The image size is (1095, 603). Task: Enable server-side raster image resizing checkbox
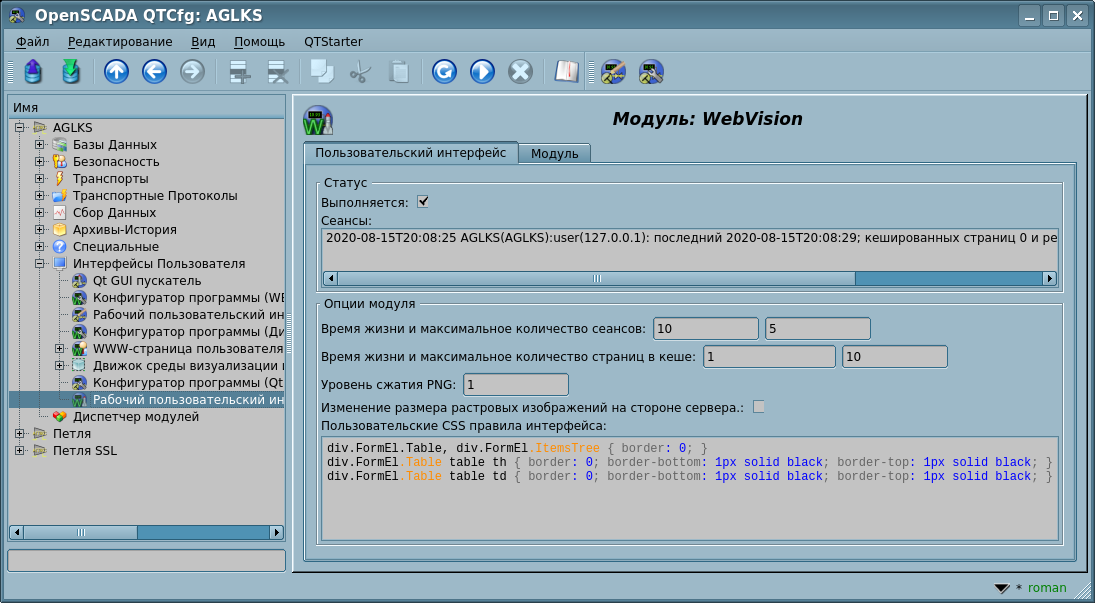[x=758, y=407]
